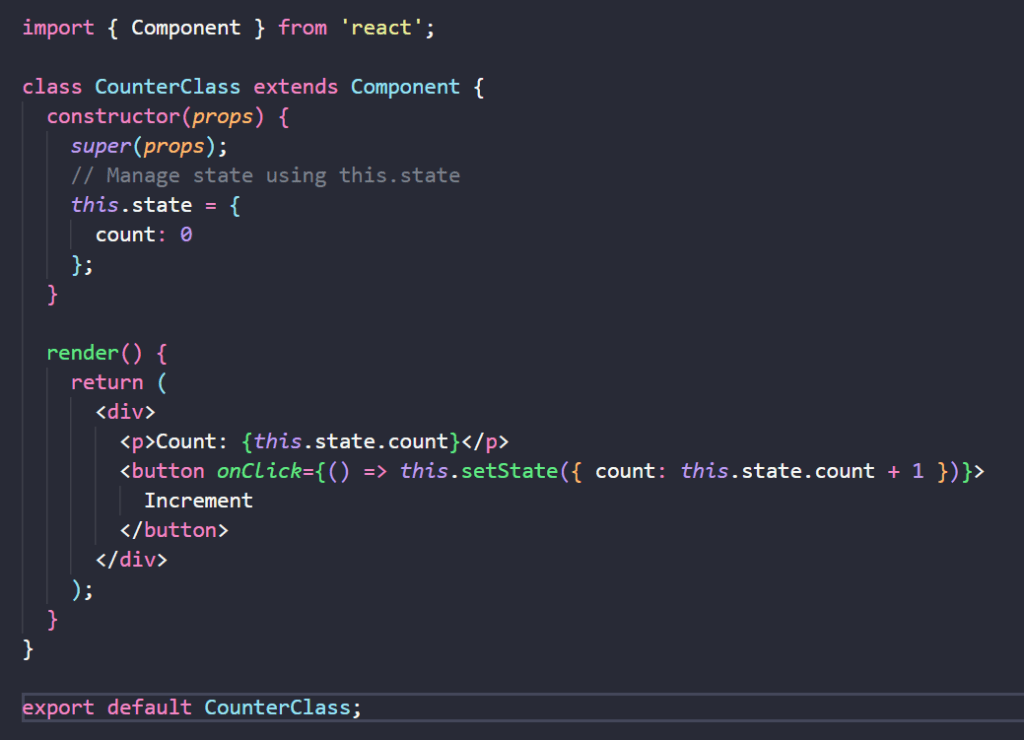Click the export keyword on the last line
Viewport: 1024px width, 740px height.
[58, 707]
